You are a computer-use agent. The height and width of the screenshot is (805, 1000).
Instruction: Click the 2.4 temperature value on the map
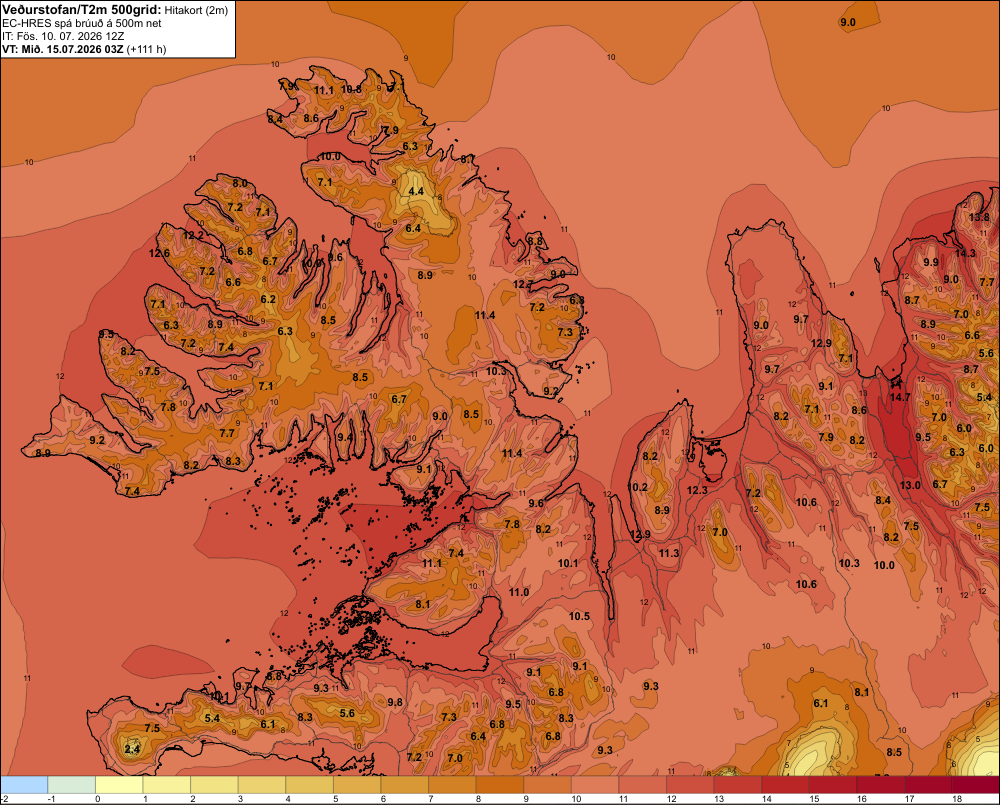(132, 749)
